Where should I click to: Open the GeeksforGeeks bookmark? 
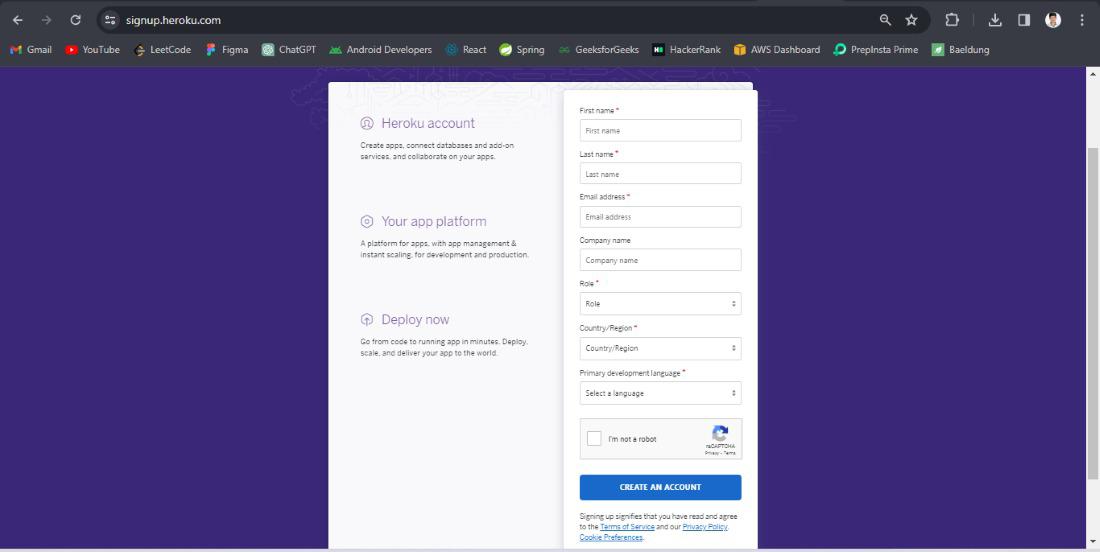598,50
